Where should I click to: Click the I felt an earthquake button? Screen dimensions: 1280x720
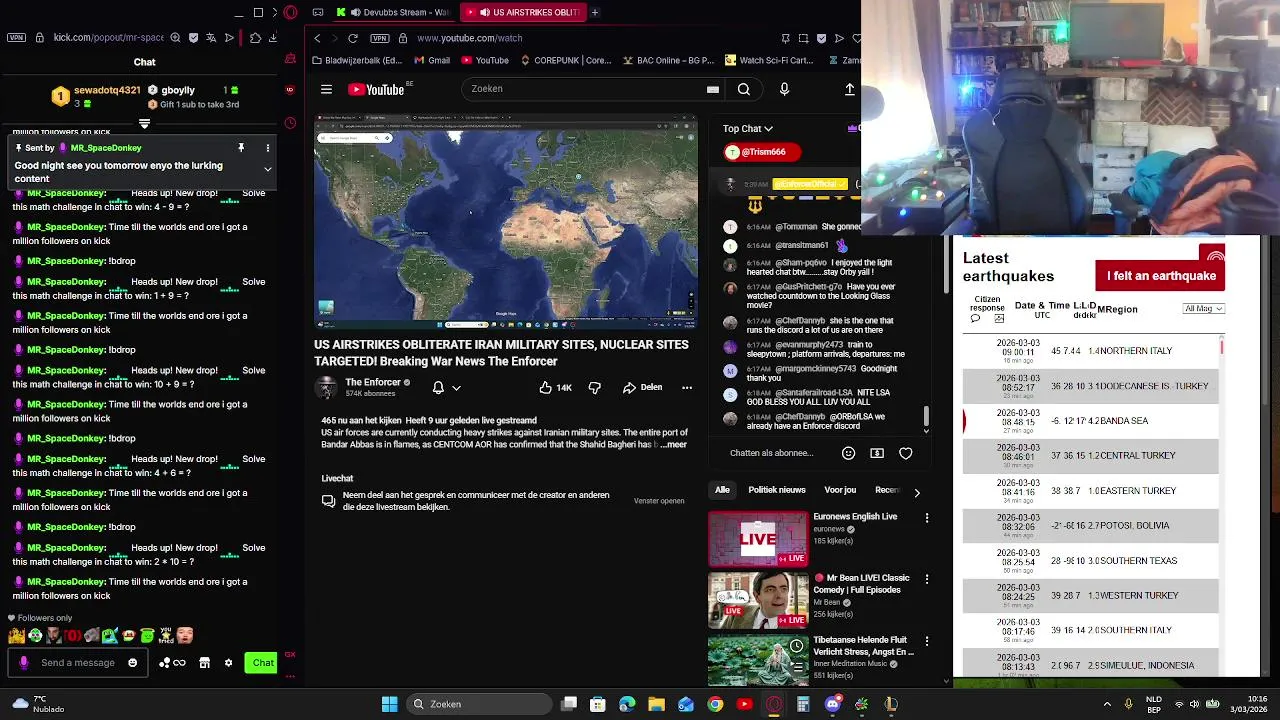coord(1160,276)
